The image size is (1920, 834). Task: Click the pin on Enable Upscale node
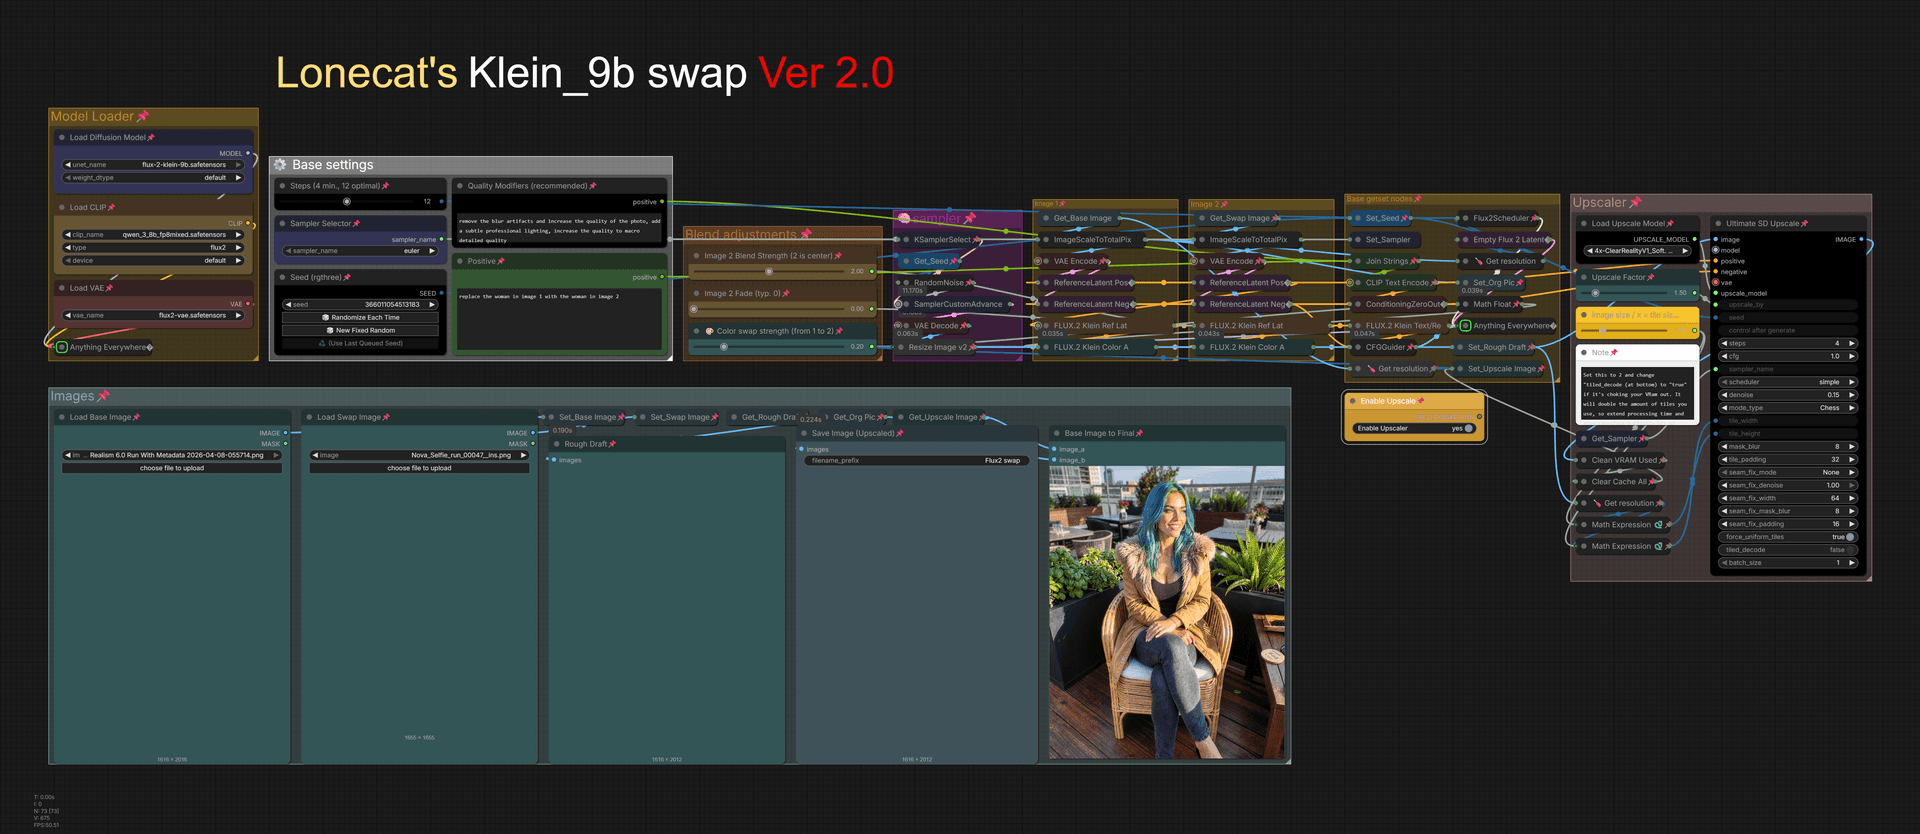pos(1420,402)
